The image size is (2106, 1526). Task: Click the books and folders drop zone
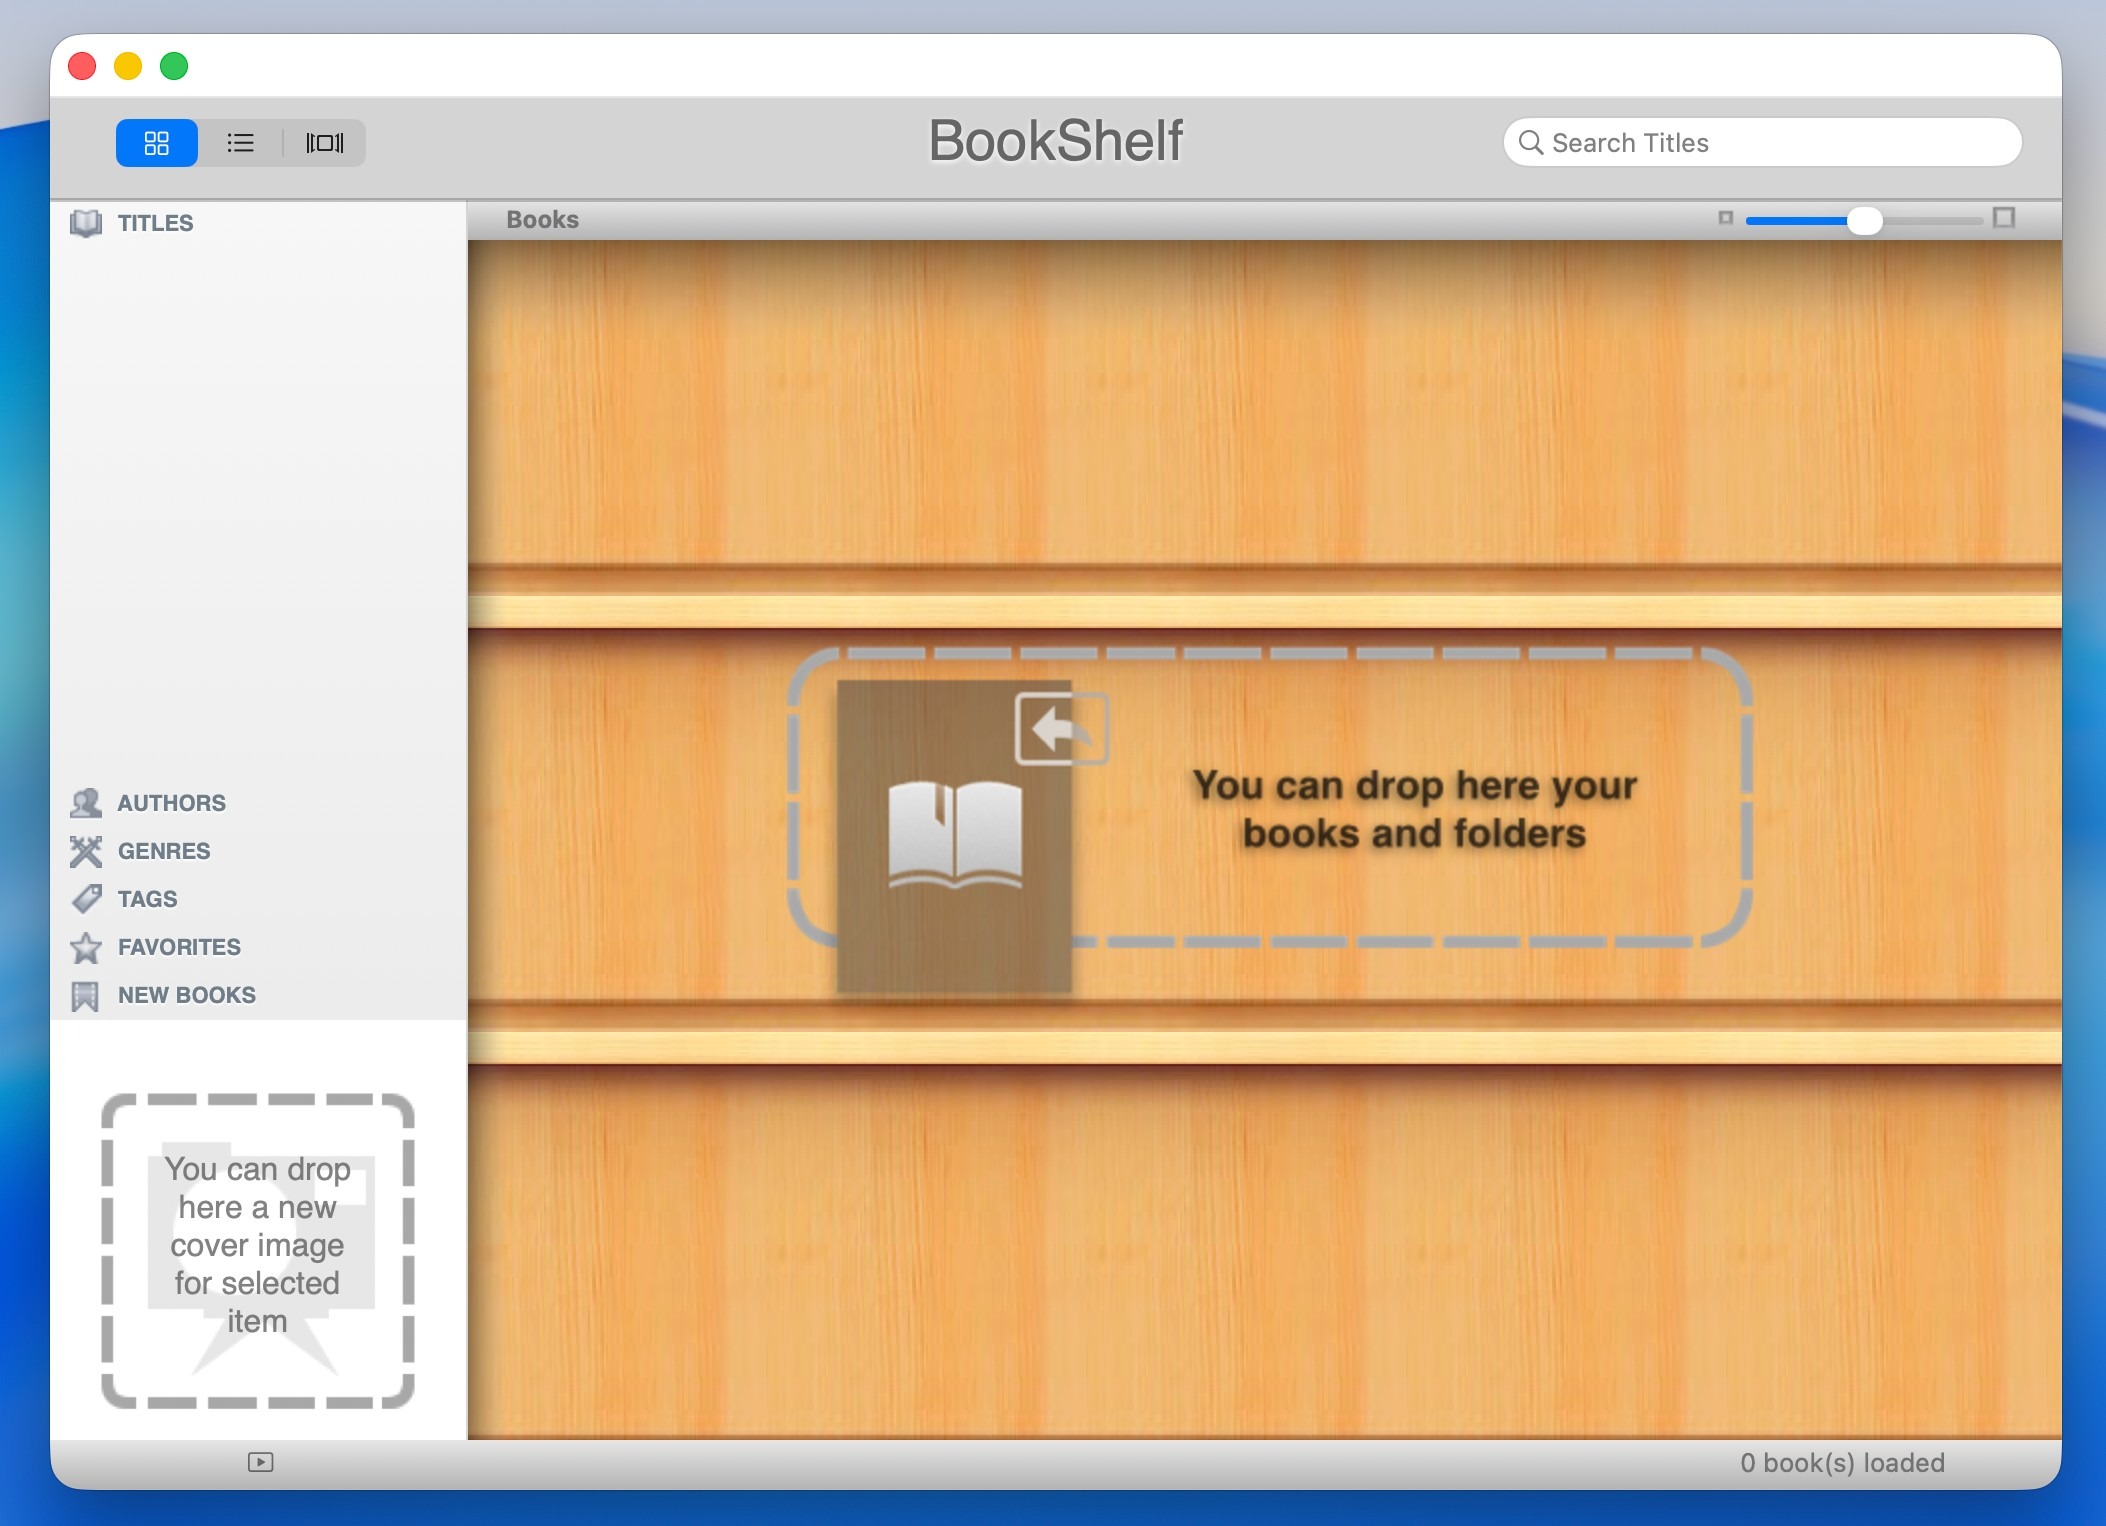coord(1269,797)
